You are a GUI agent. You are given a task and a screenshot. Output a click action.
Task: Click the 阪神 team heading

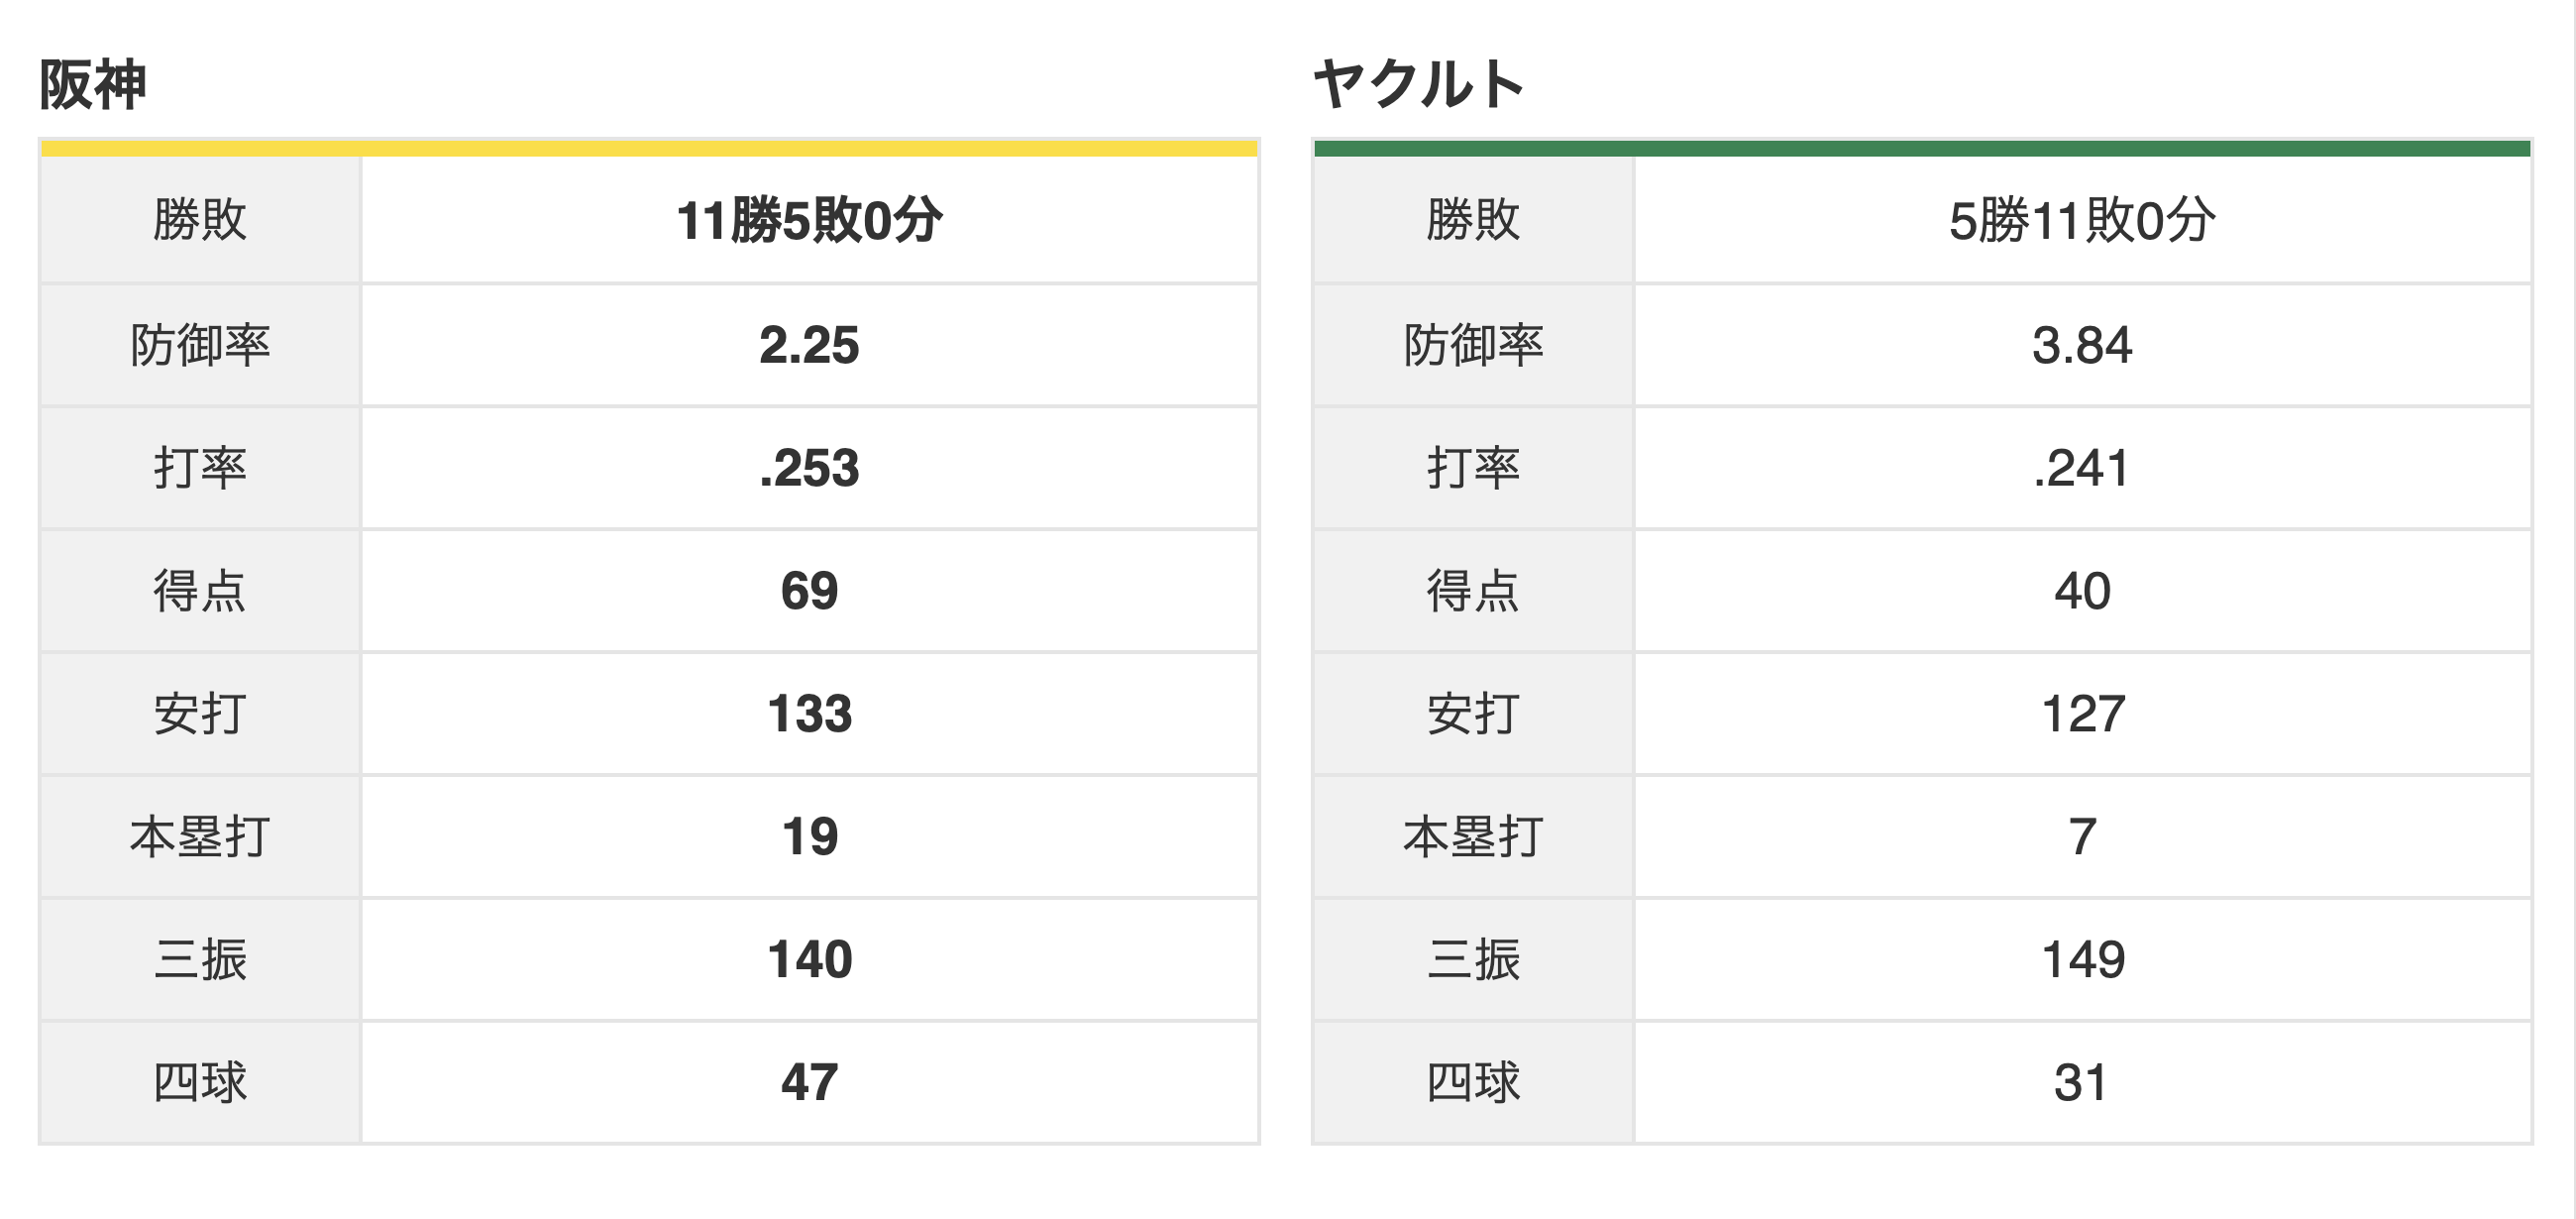(x=92, y=84)
